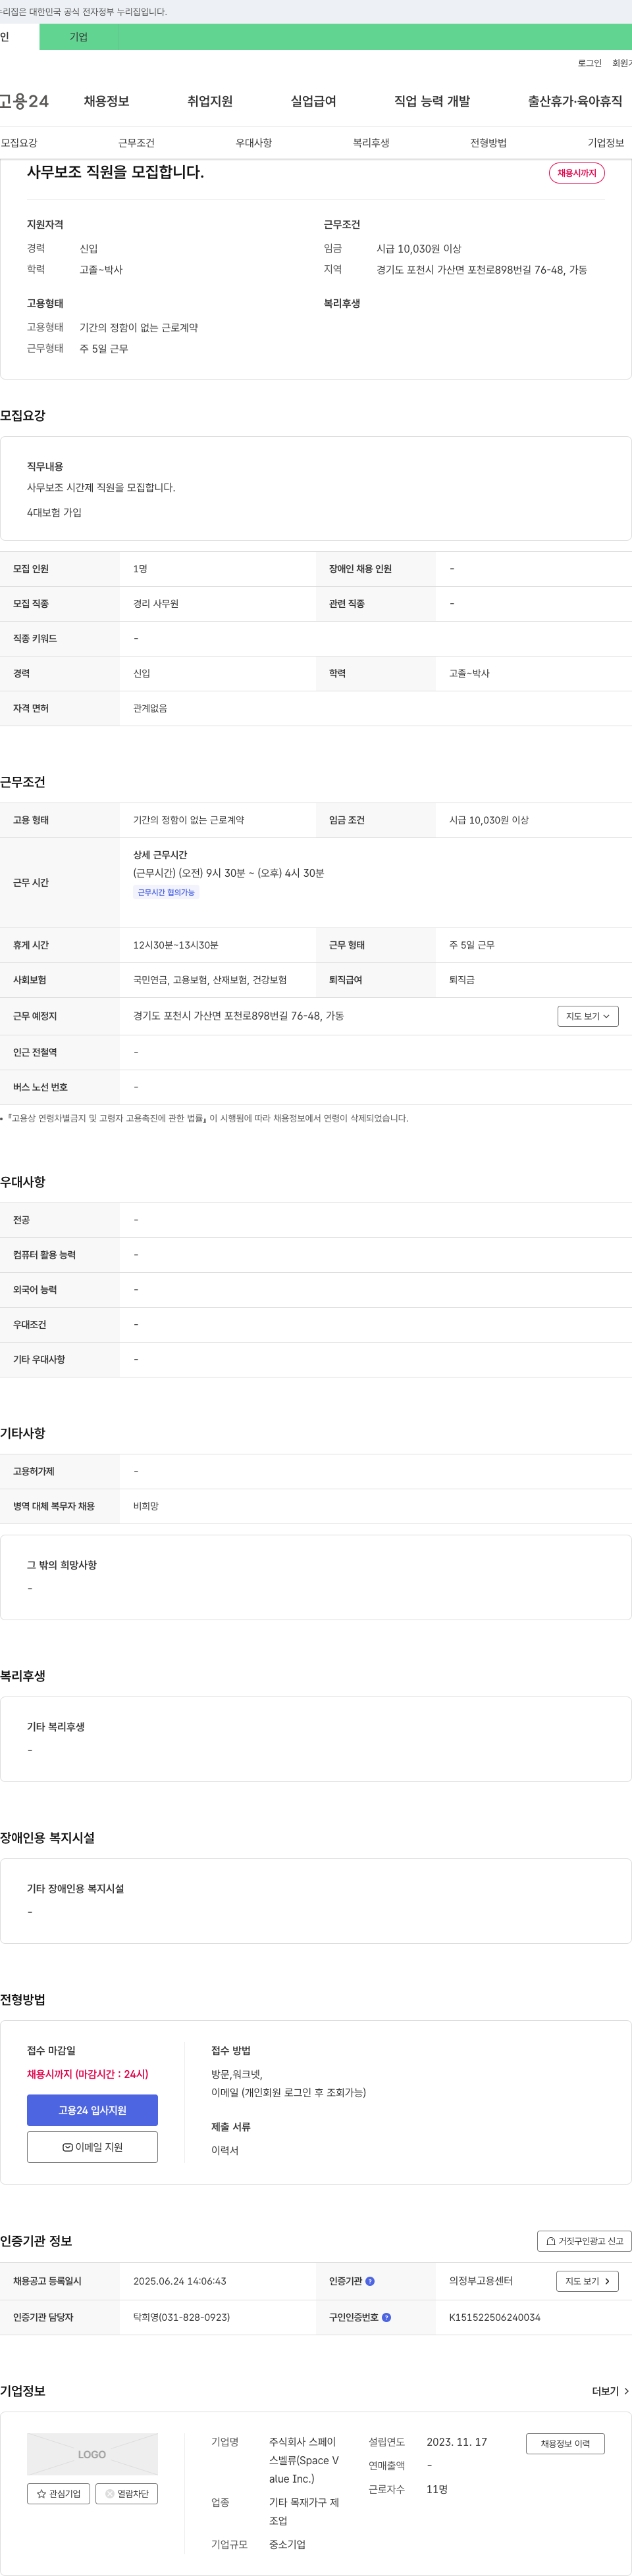Image resolution: width=632 pixels, height=2576 pixels.
Task: Click help icon next to 구인인증번호
Action: [x=386, y=2317]
